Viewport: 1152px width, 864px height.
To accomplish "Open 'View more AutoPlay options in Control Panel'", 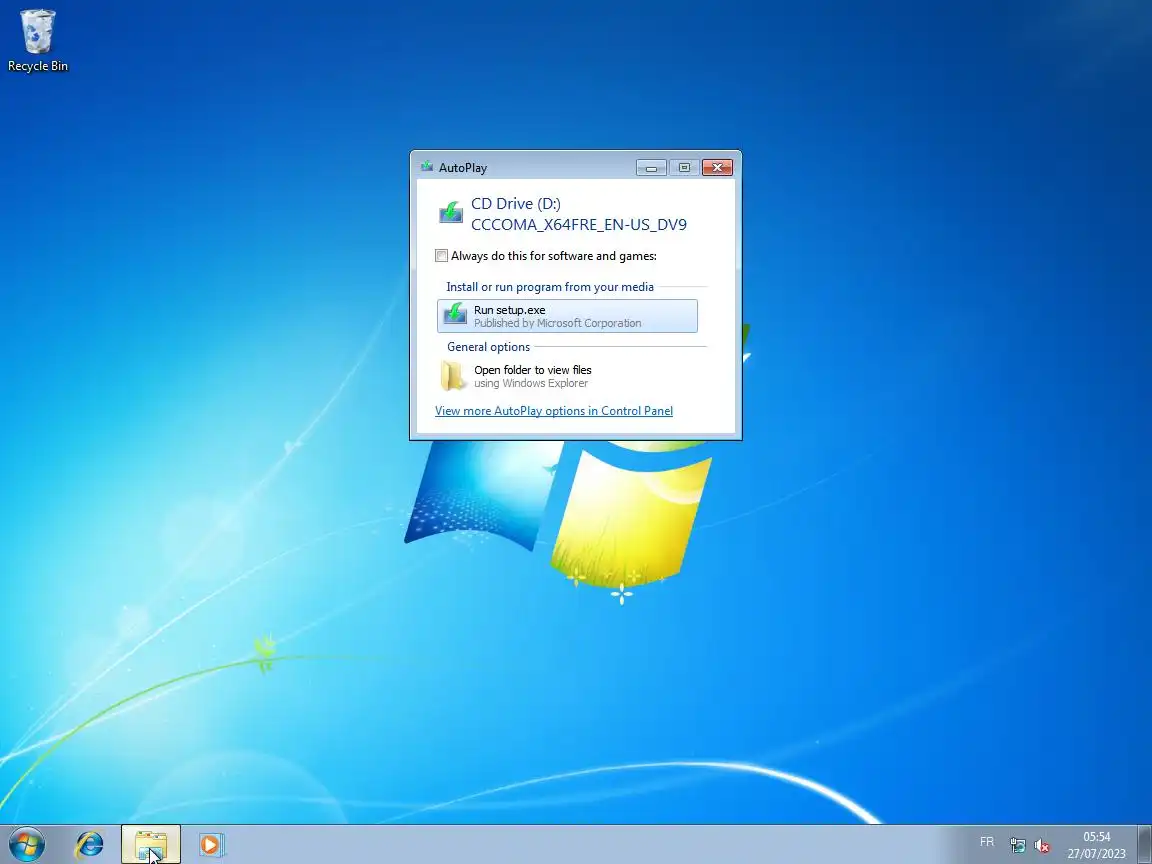I will coord(554,411).
